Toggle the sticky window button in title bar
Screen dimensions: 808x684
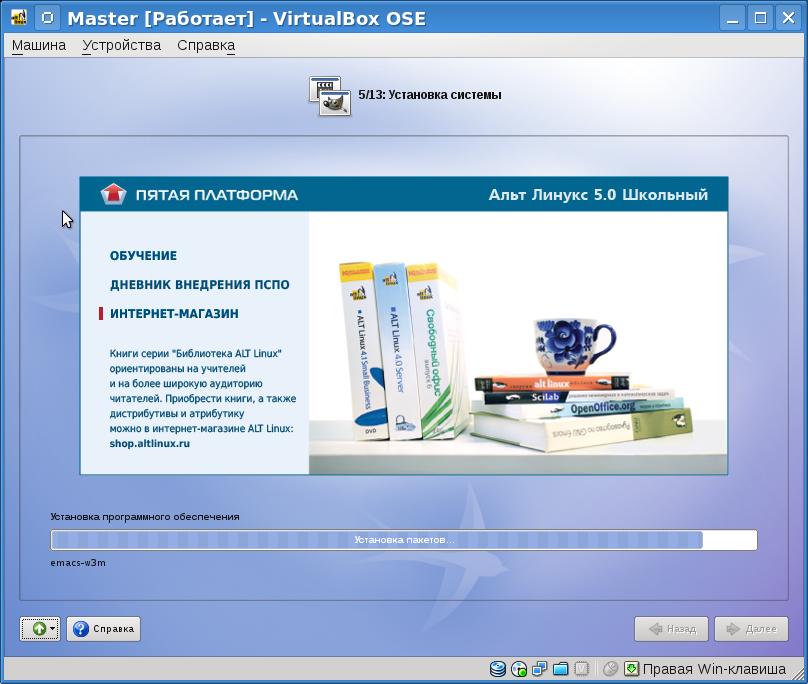point(46,18)
